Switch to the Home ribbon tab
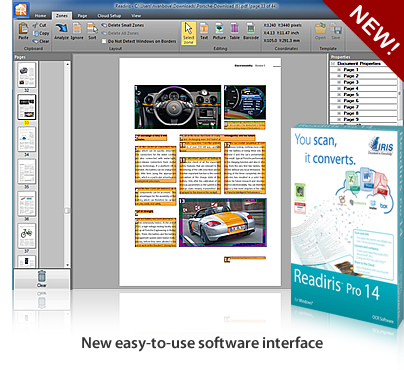404x370 pixels. 40,16
